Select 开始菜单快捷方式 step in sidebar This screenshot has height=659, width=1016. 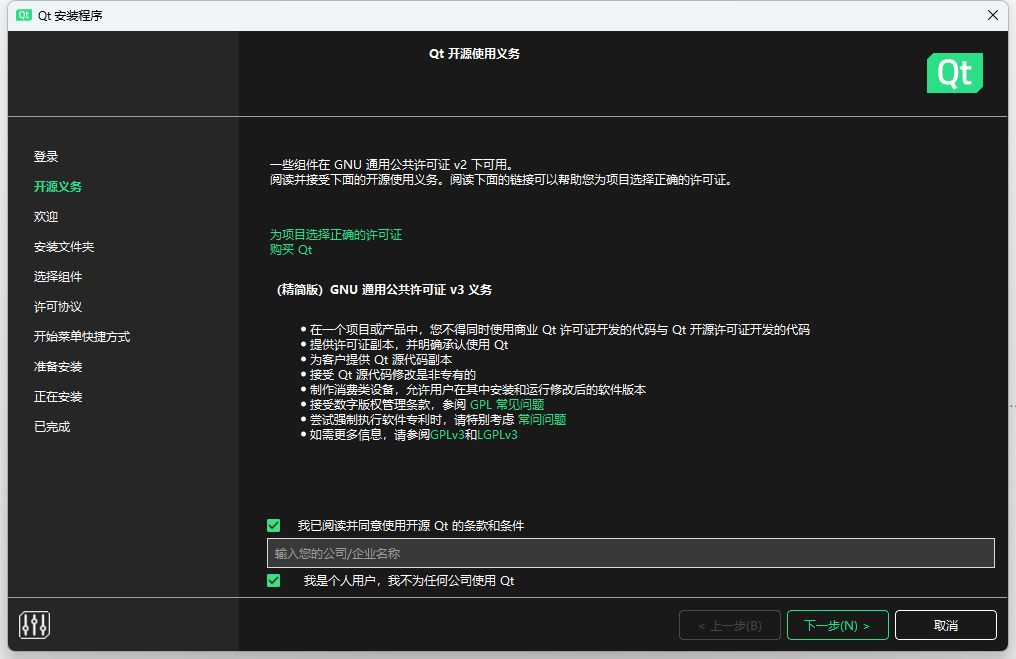coord(82,336)
